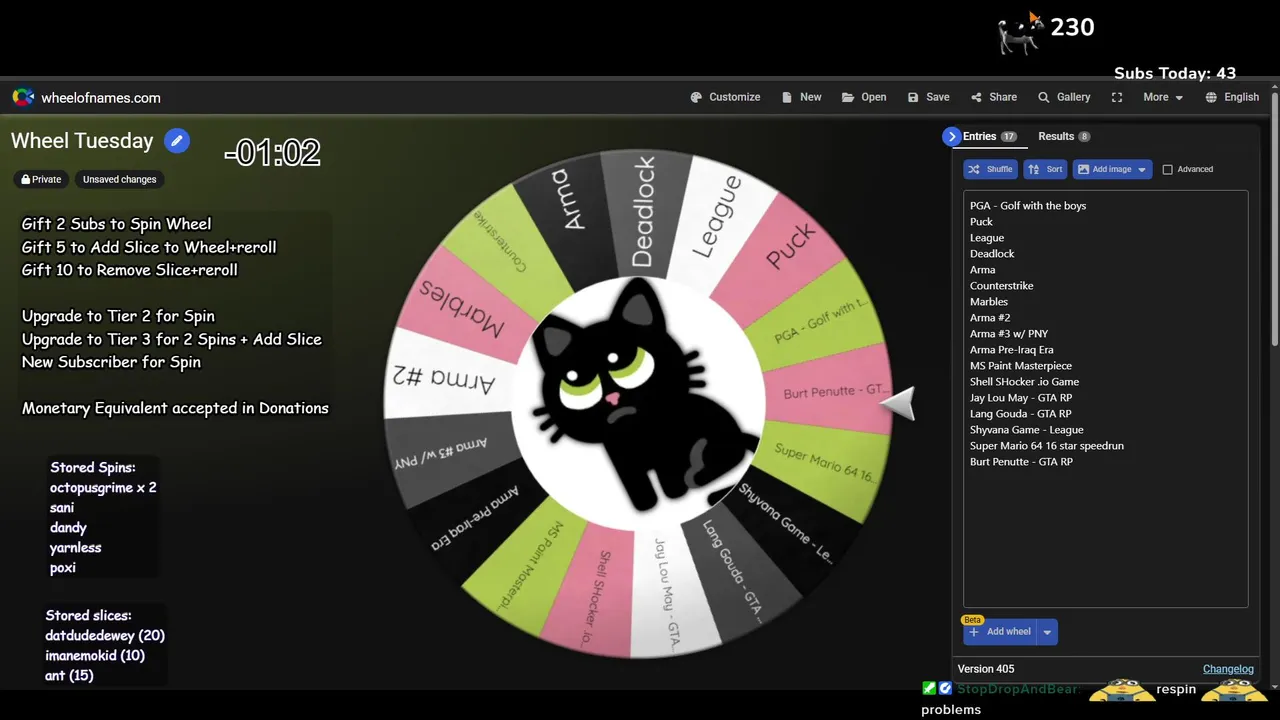Viewport: 1280px width, 720px height.
Task: Click the 'Jay Lou May - GTA RP' entry
Action: click(1020, 398)
